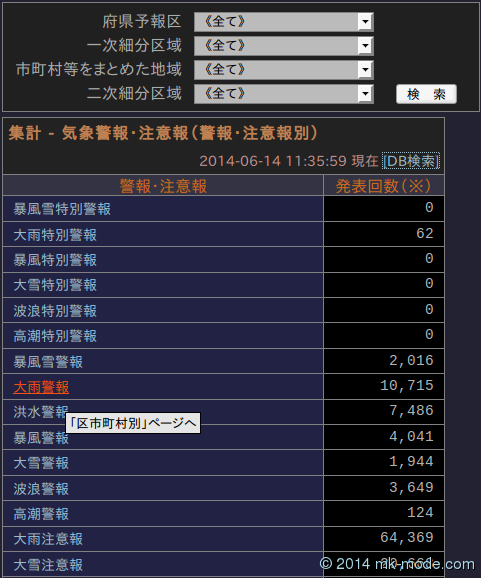
Task: Select the 波浪警報 row label
Action: (41, 488)
